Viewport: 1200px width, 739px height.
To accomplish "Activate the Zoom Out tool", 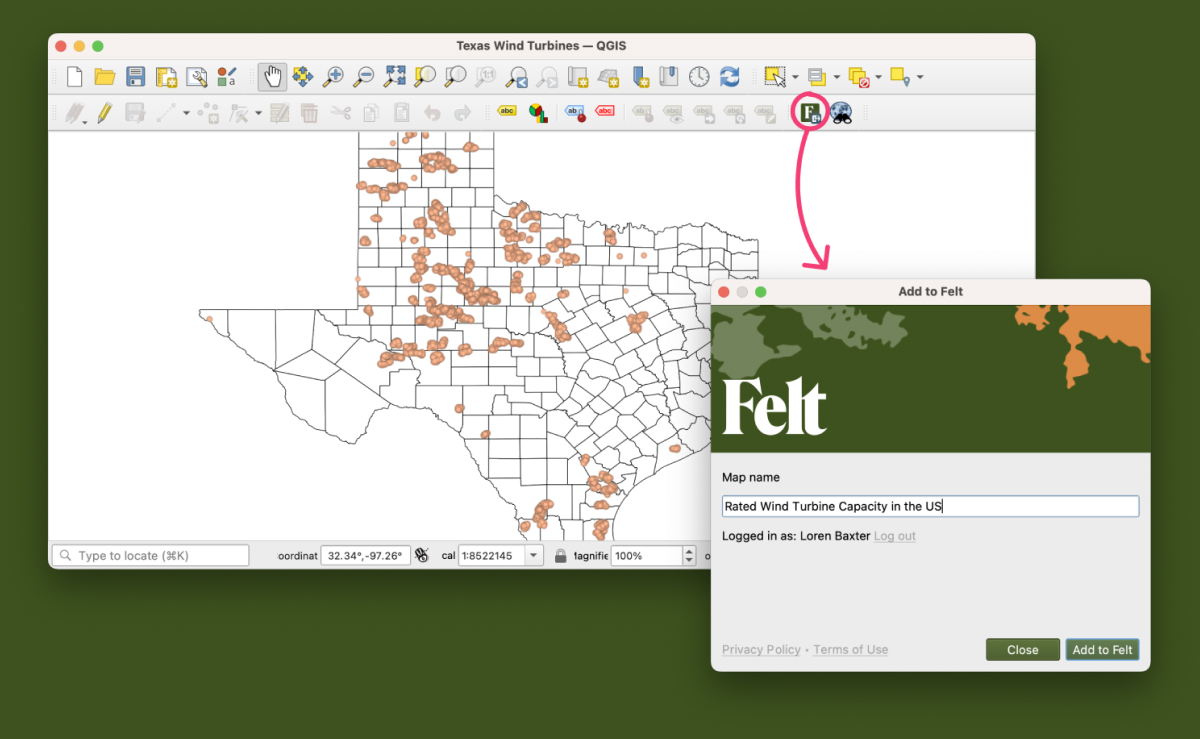I will coord(363,76).
